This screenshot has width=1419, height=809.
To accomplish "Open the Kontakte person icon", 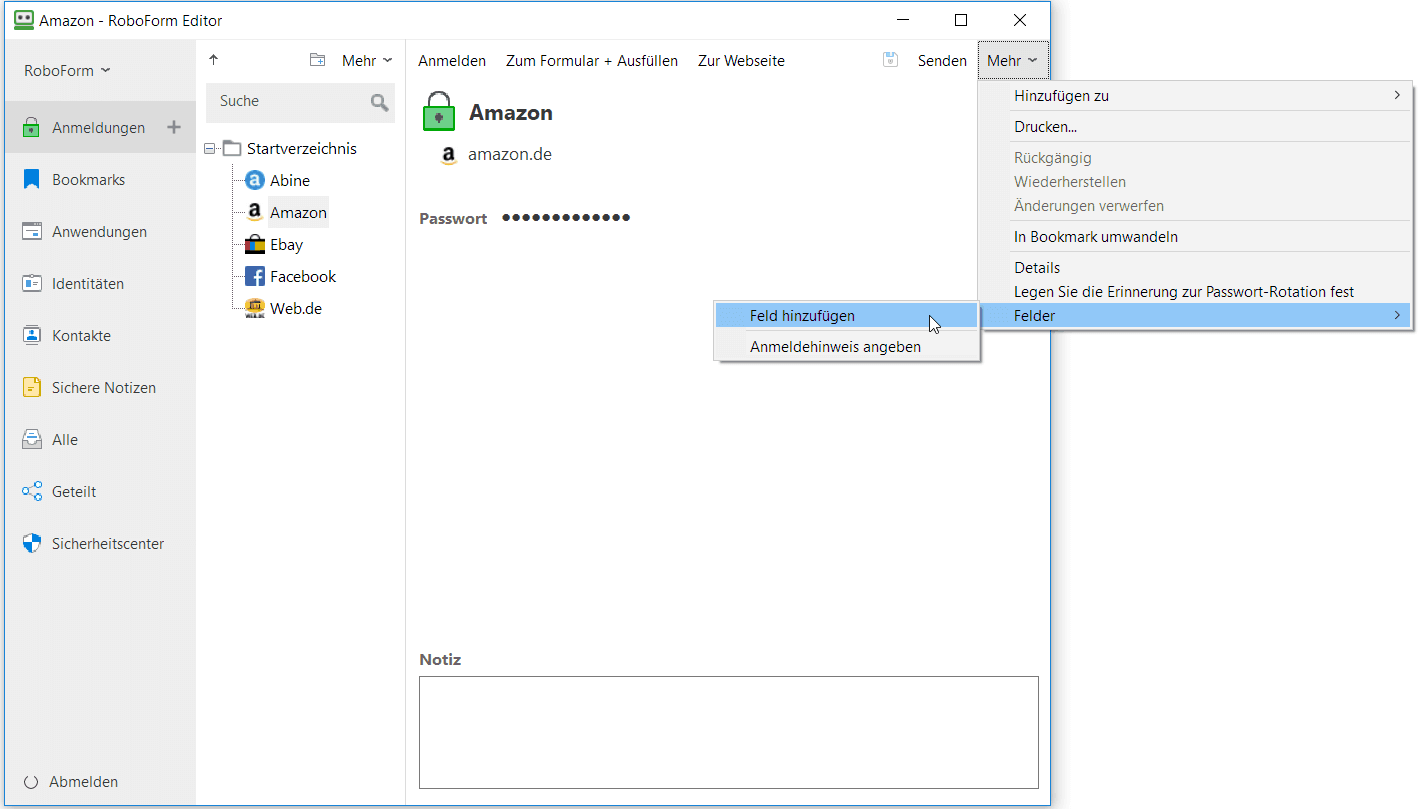I will click(x=31, y=336).
